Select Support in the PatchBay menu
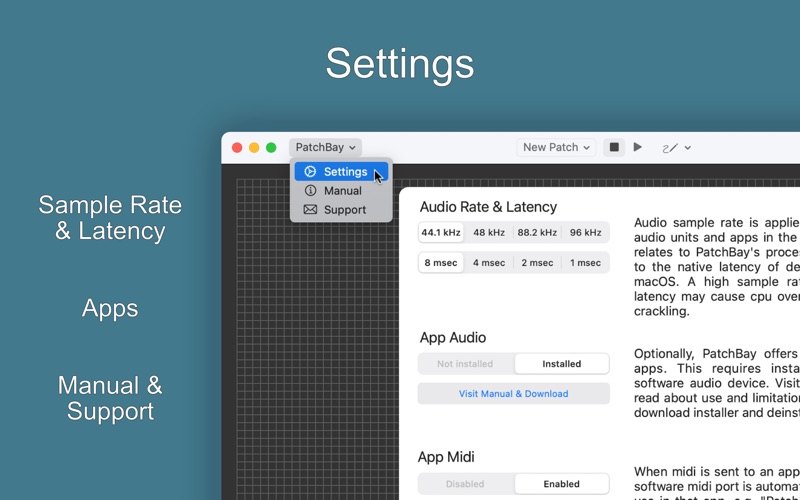Screen dimensions: 800x500 [341, 210]
